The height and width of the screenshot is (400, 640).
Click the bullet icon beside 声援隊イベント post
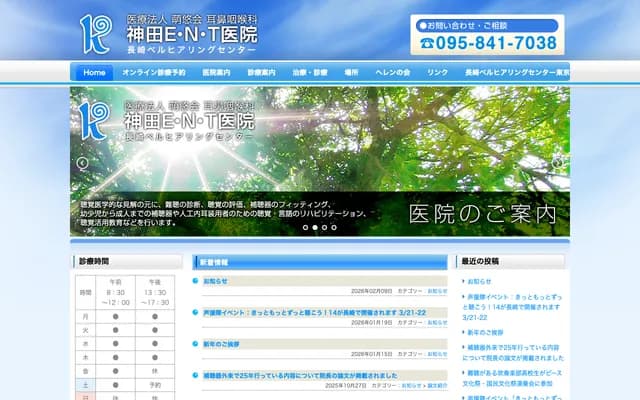196,312
